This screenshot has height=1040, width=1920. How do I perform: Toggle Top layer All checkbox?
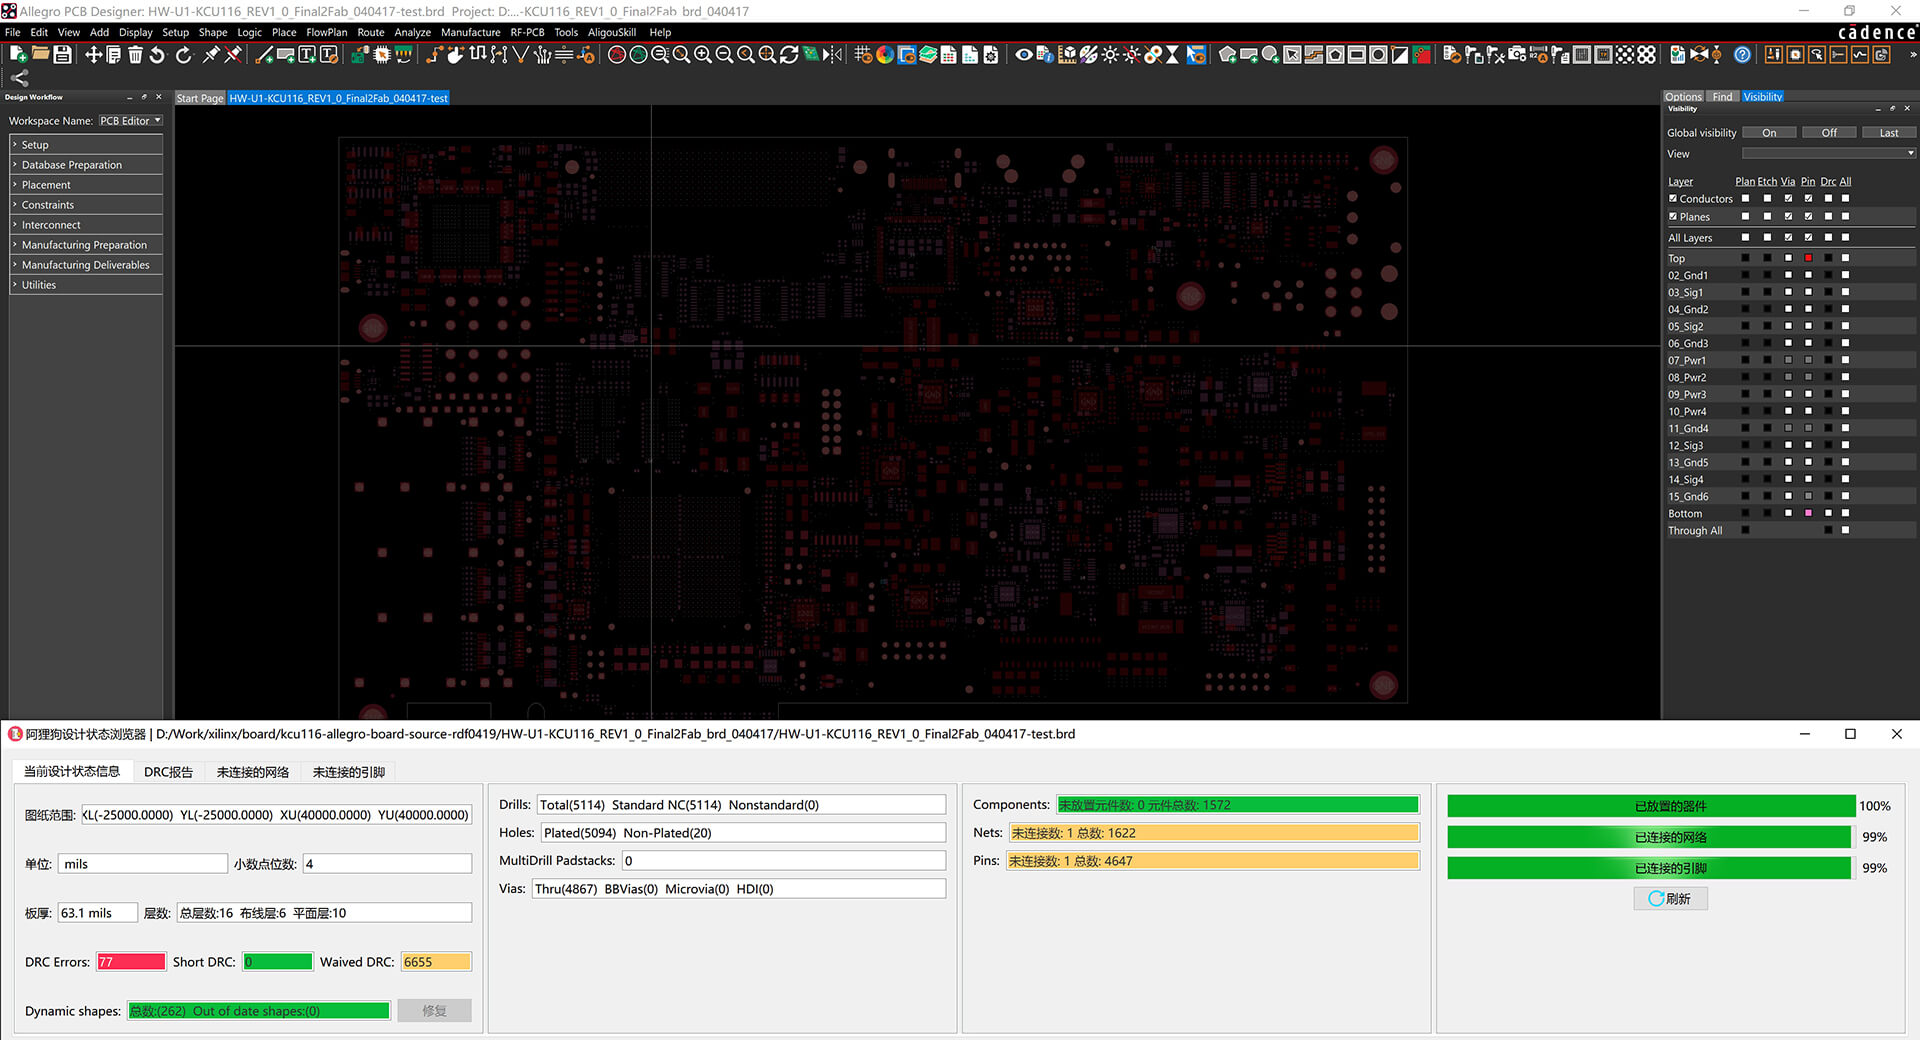pyautogui.click(x=1845, y=259)
